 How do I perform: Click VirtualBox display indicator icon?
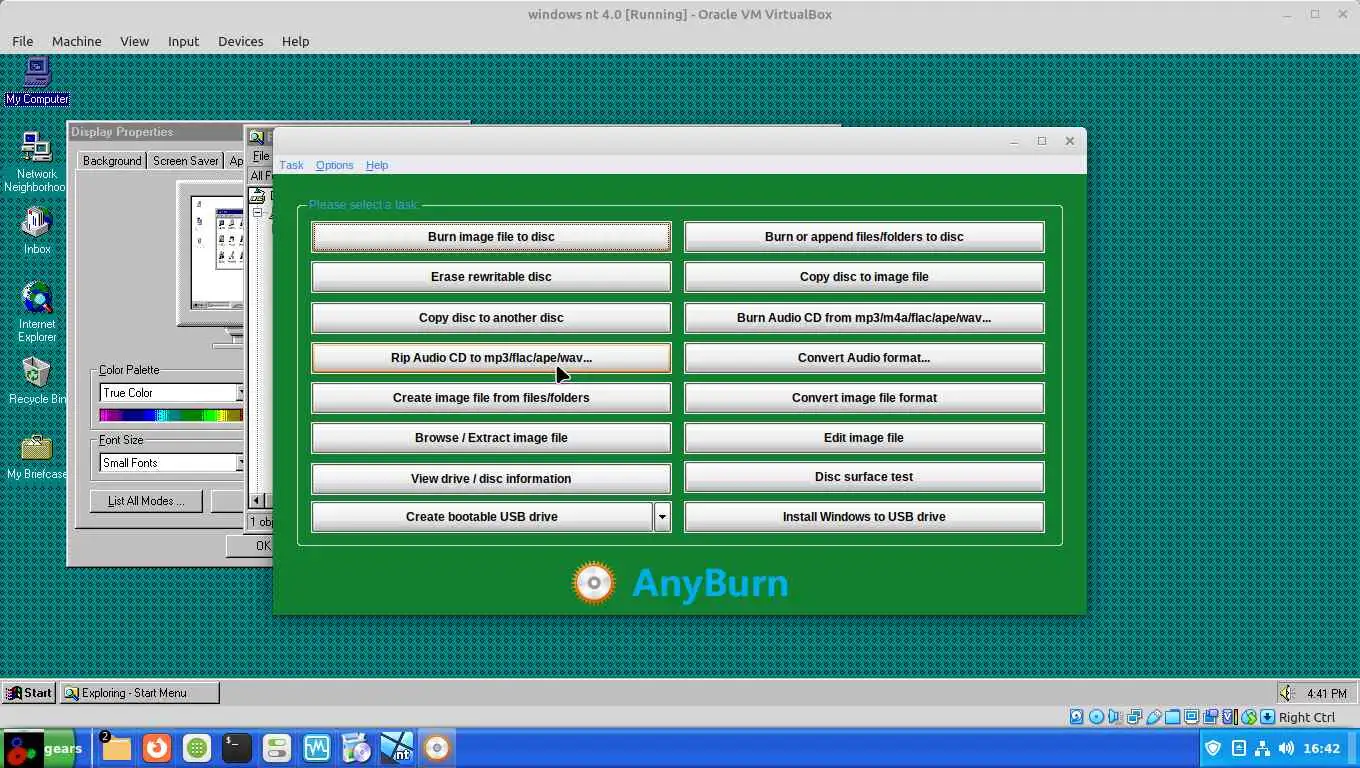coord(1191,717)
